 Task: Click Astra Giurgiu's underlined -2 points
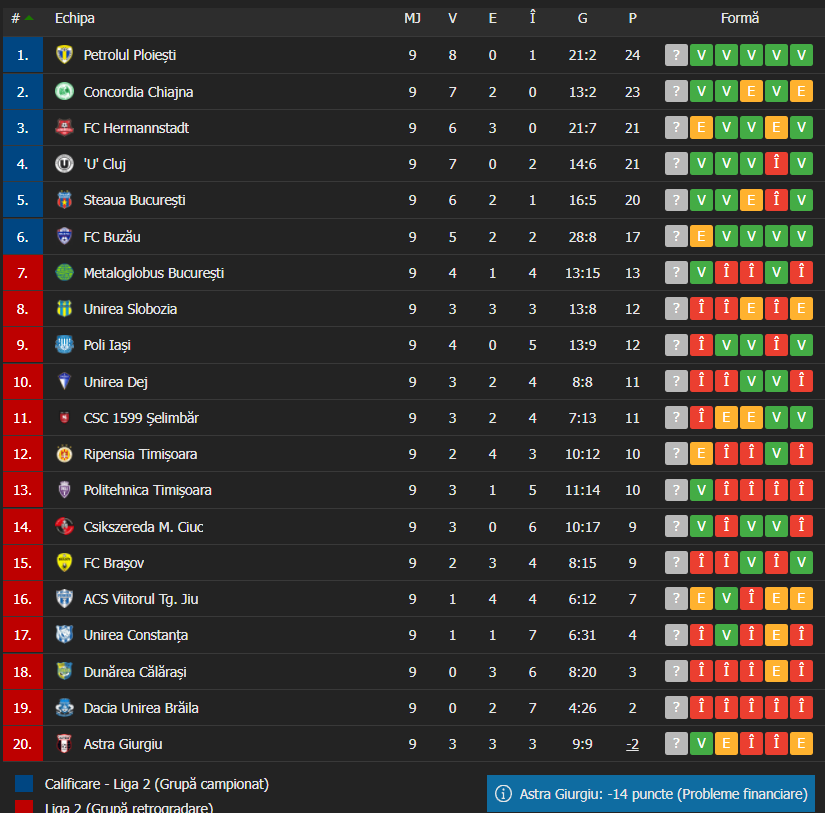coord(632,744)
